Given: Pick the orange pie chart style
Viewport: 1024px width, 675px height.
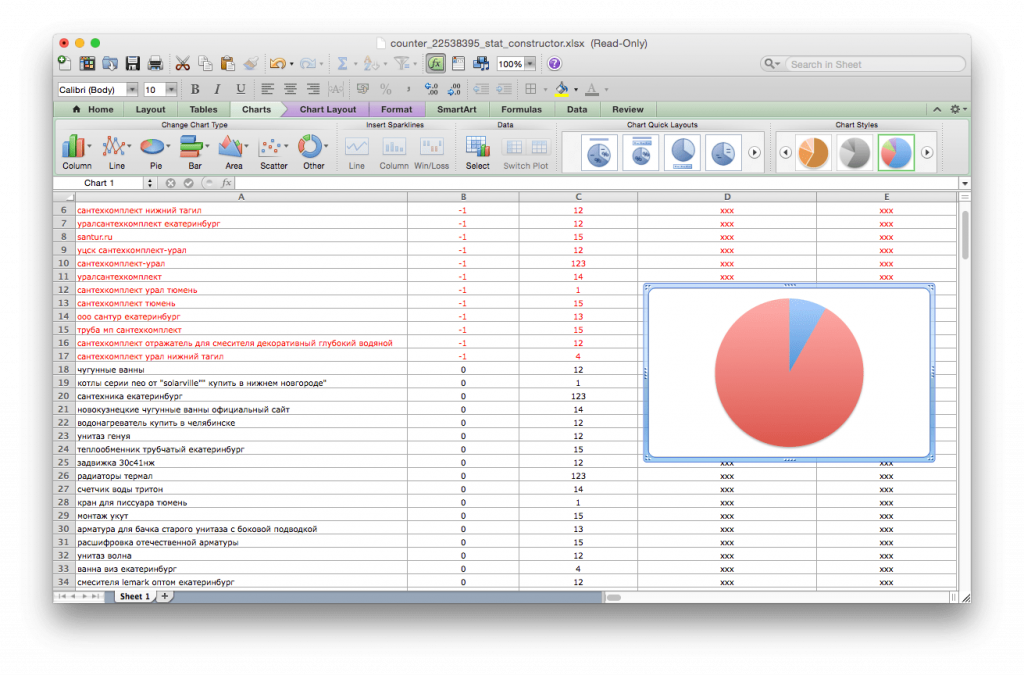Looking at the screenshot, I should point(813,152).
